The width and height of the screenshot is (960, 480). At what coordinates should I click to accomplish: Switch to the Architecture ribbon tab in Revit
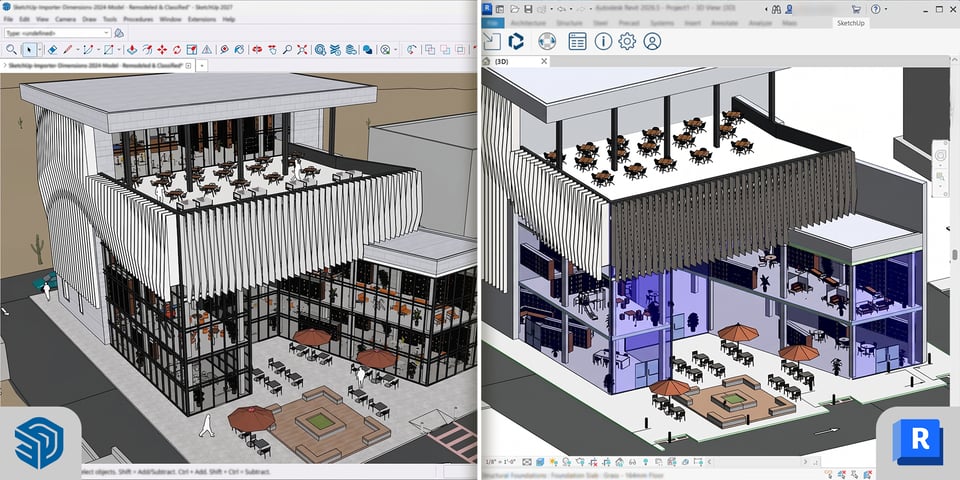(528, 23)
